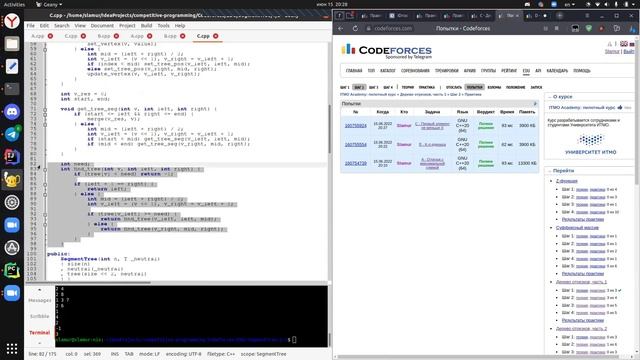Click the thumbs-up like icon for the course
This screenshot has width=640, height=360.
click(620, 107)
